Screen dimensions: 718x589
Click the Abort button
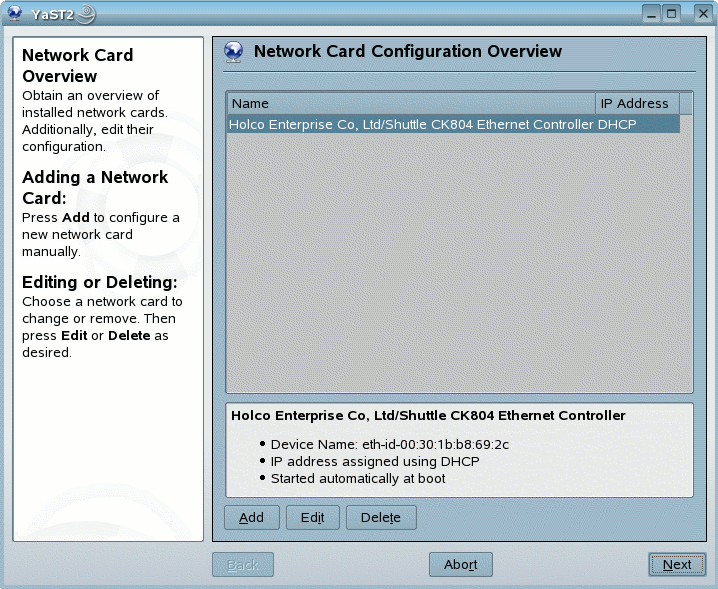tap(461, 564)
